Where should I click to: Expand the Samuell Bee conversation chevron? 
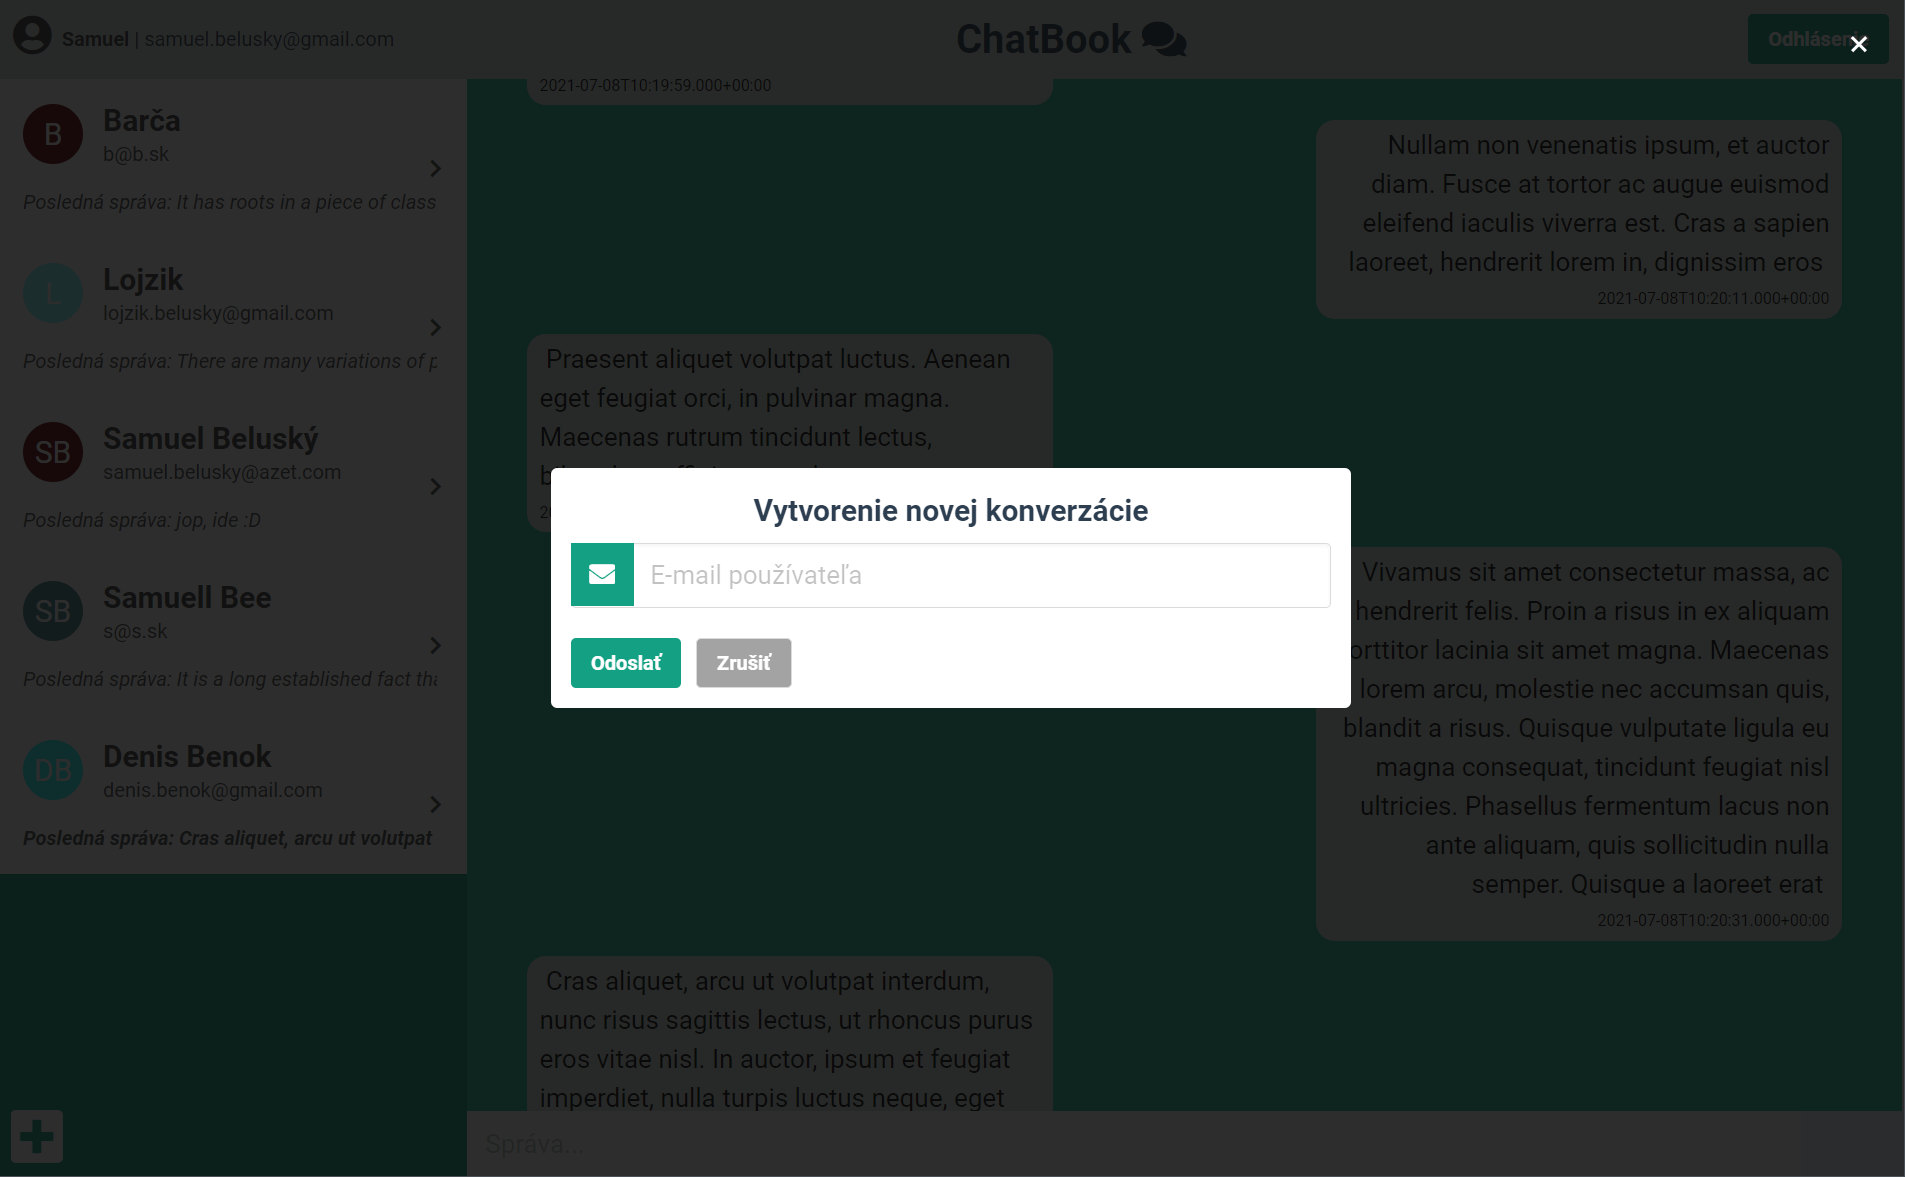click(435, 645)
